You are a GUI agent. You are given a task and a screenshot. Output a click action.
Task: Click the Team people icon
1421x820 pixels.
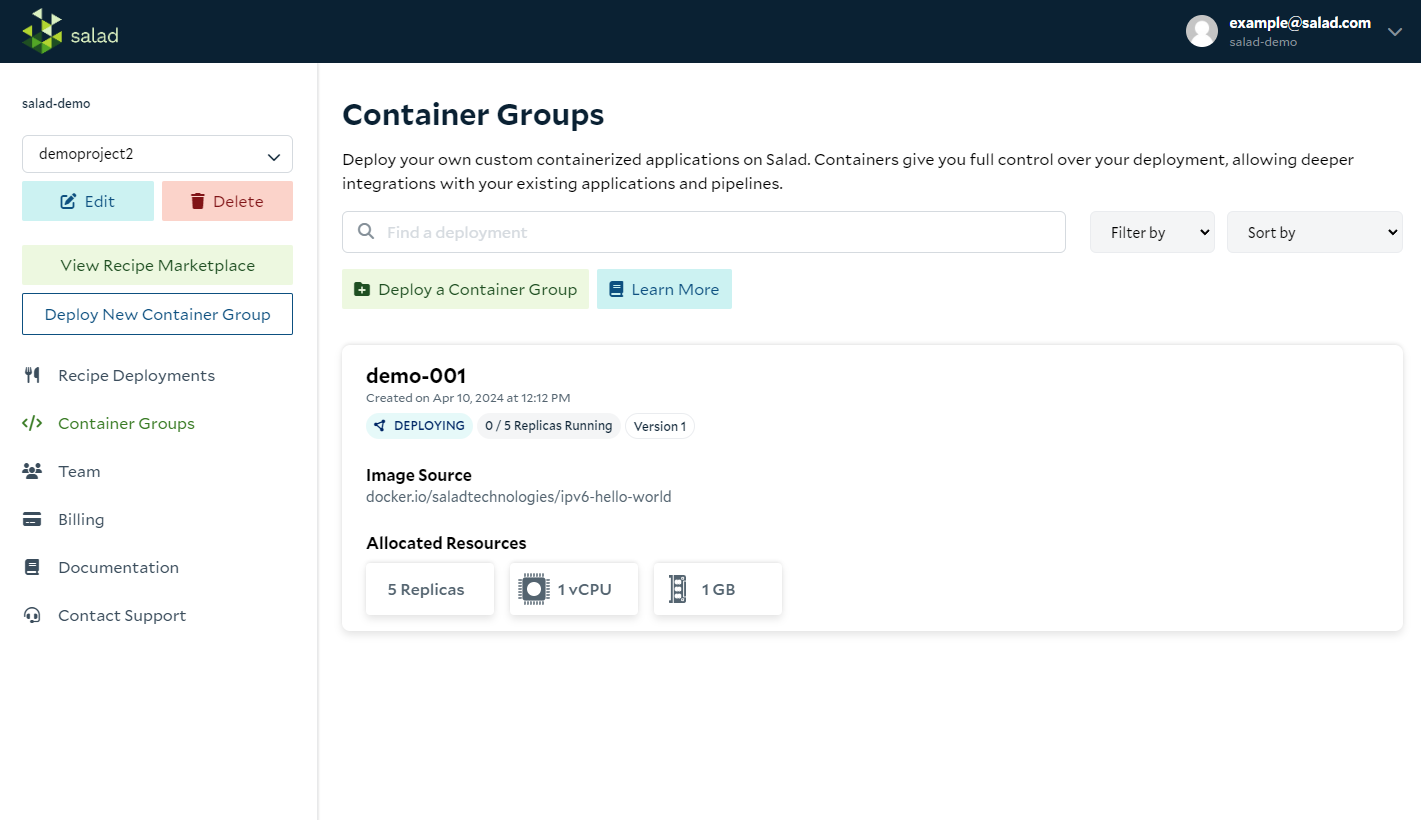(x=32, y=471)
